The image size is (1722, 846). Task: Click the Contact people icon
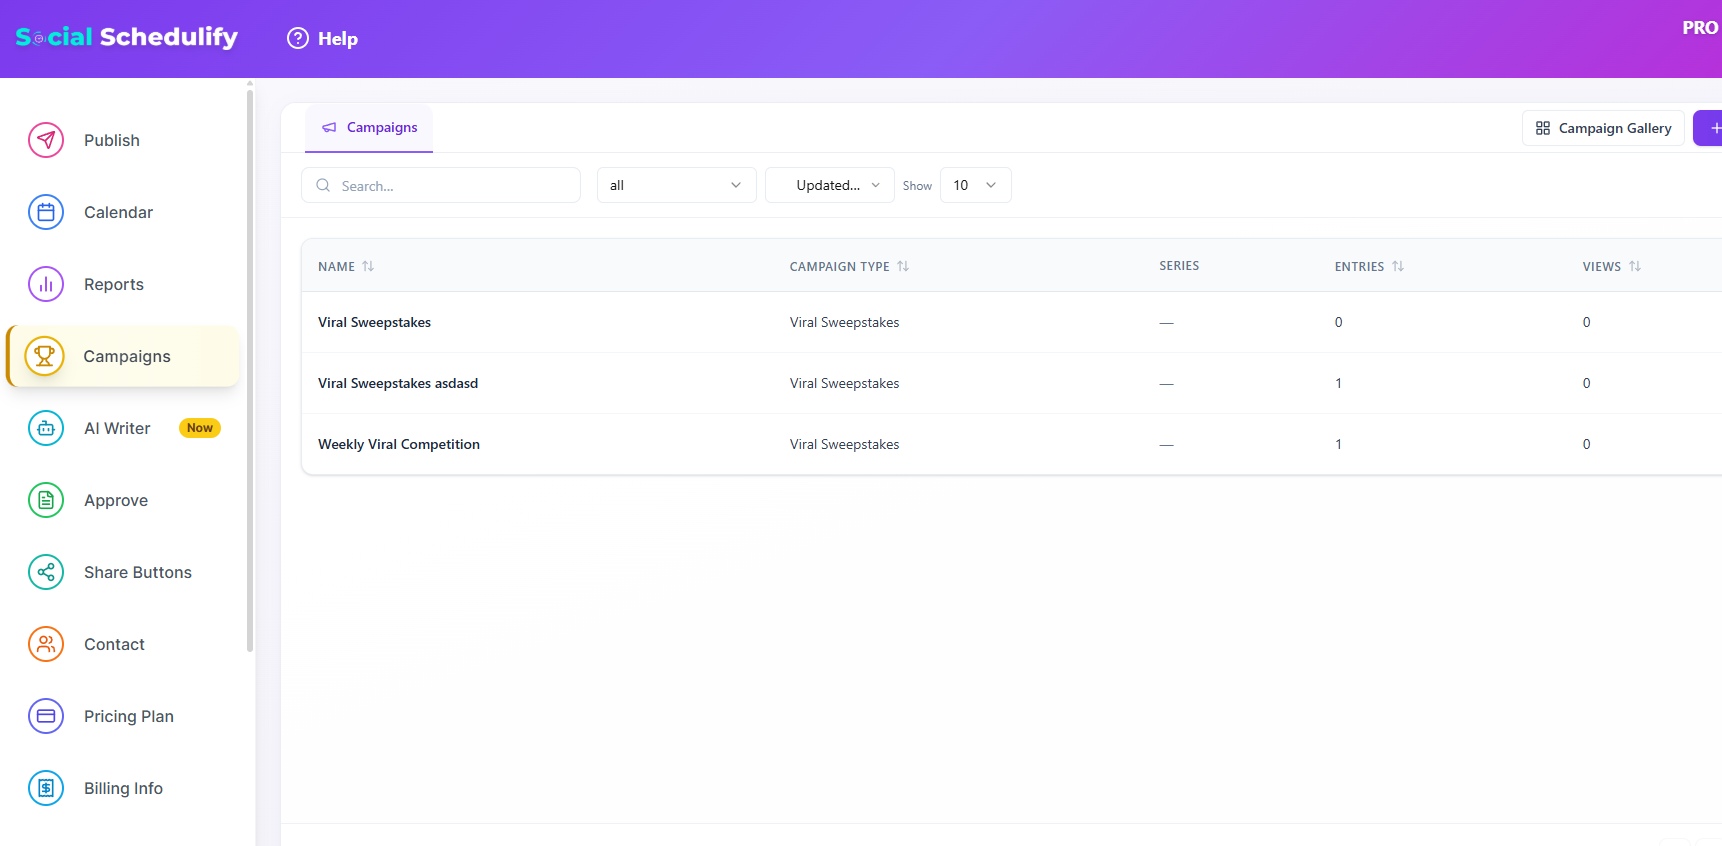click(46, 644)
